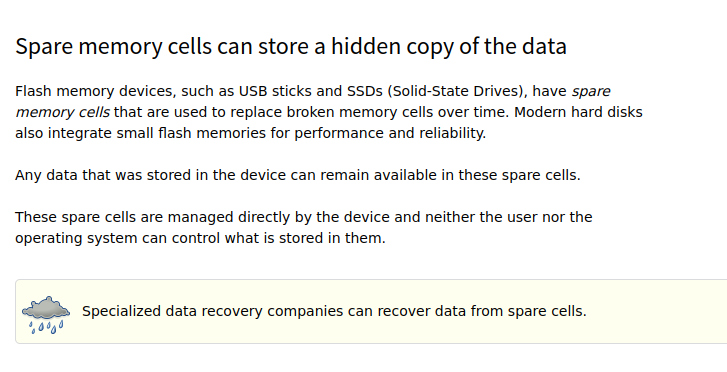Click the line "operating system can control what is stored"

200,238
